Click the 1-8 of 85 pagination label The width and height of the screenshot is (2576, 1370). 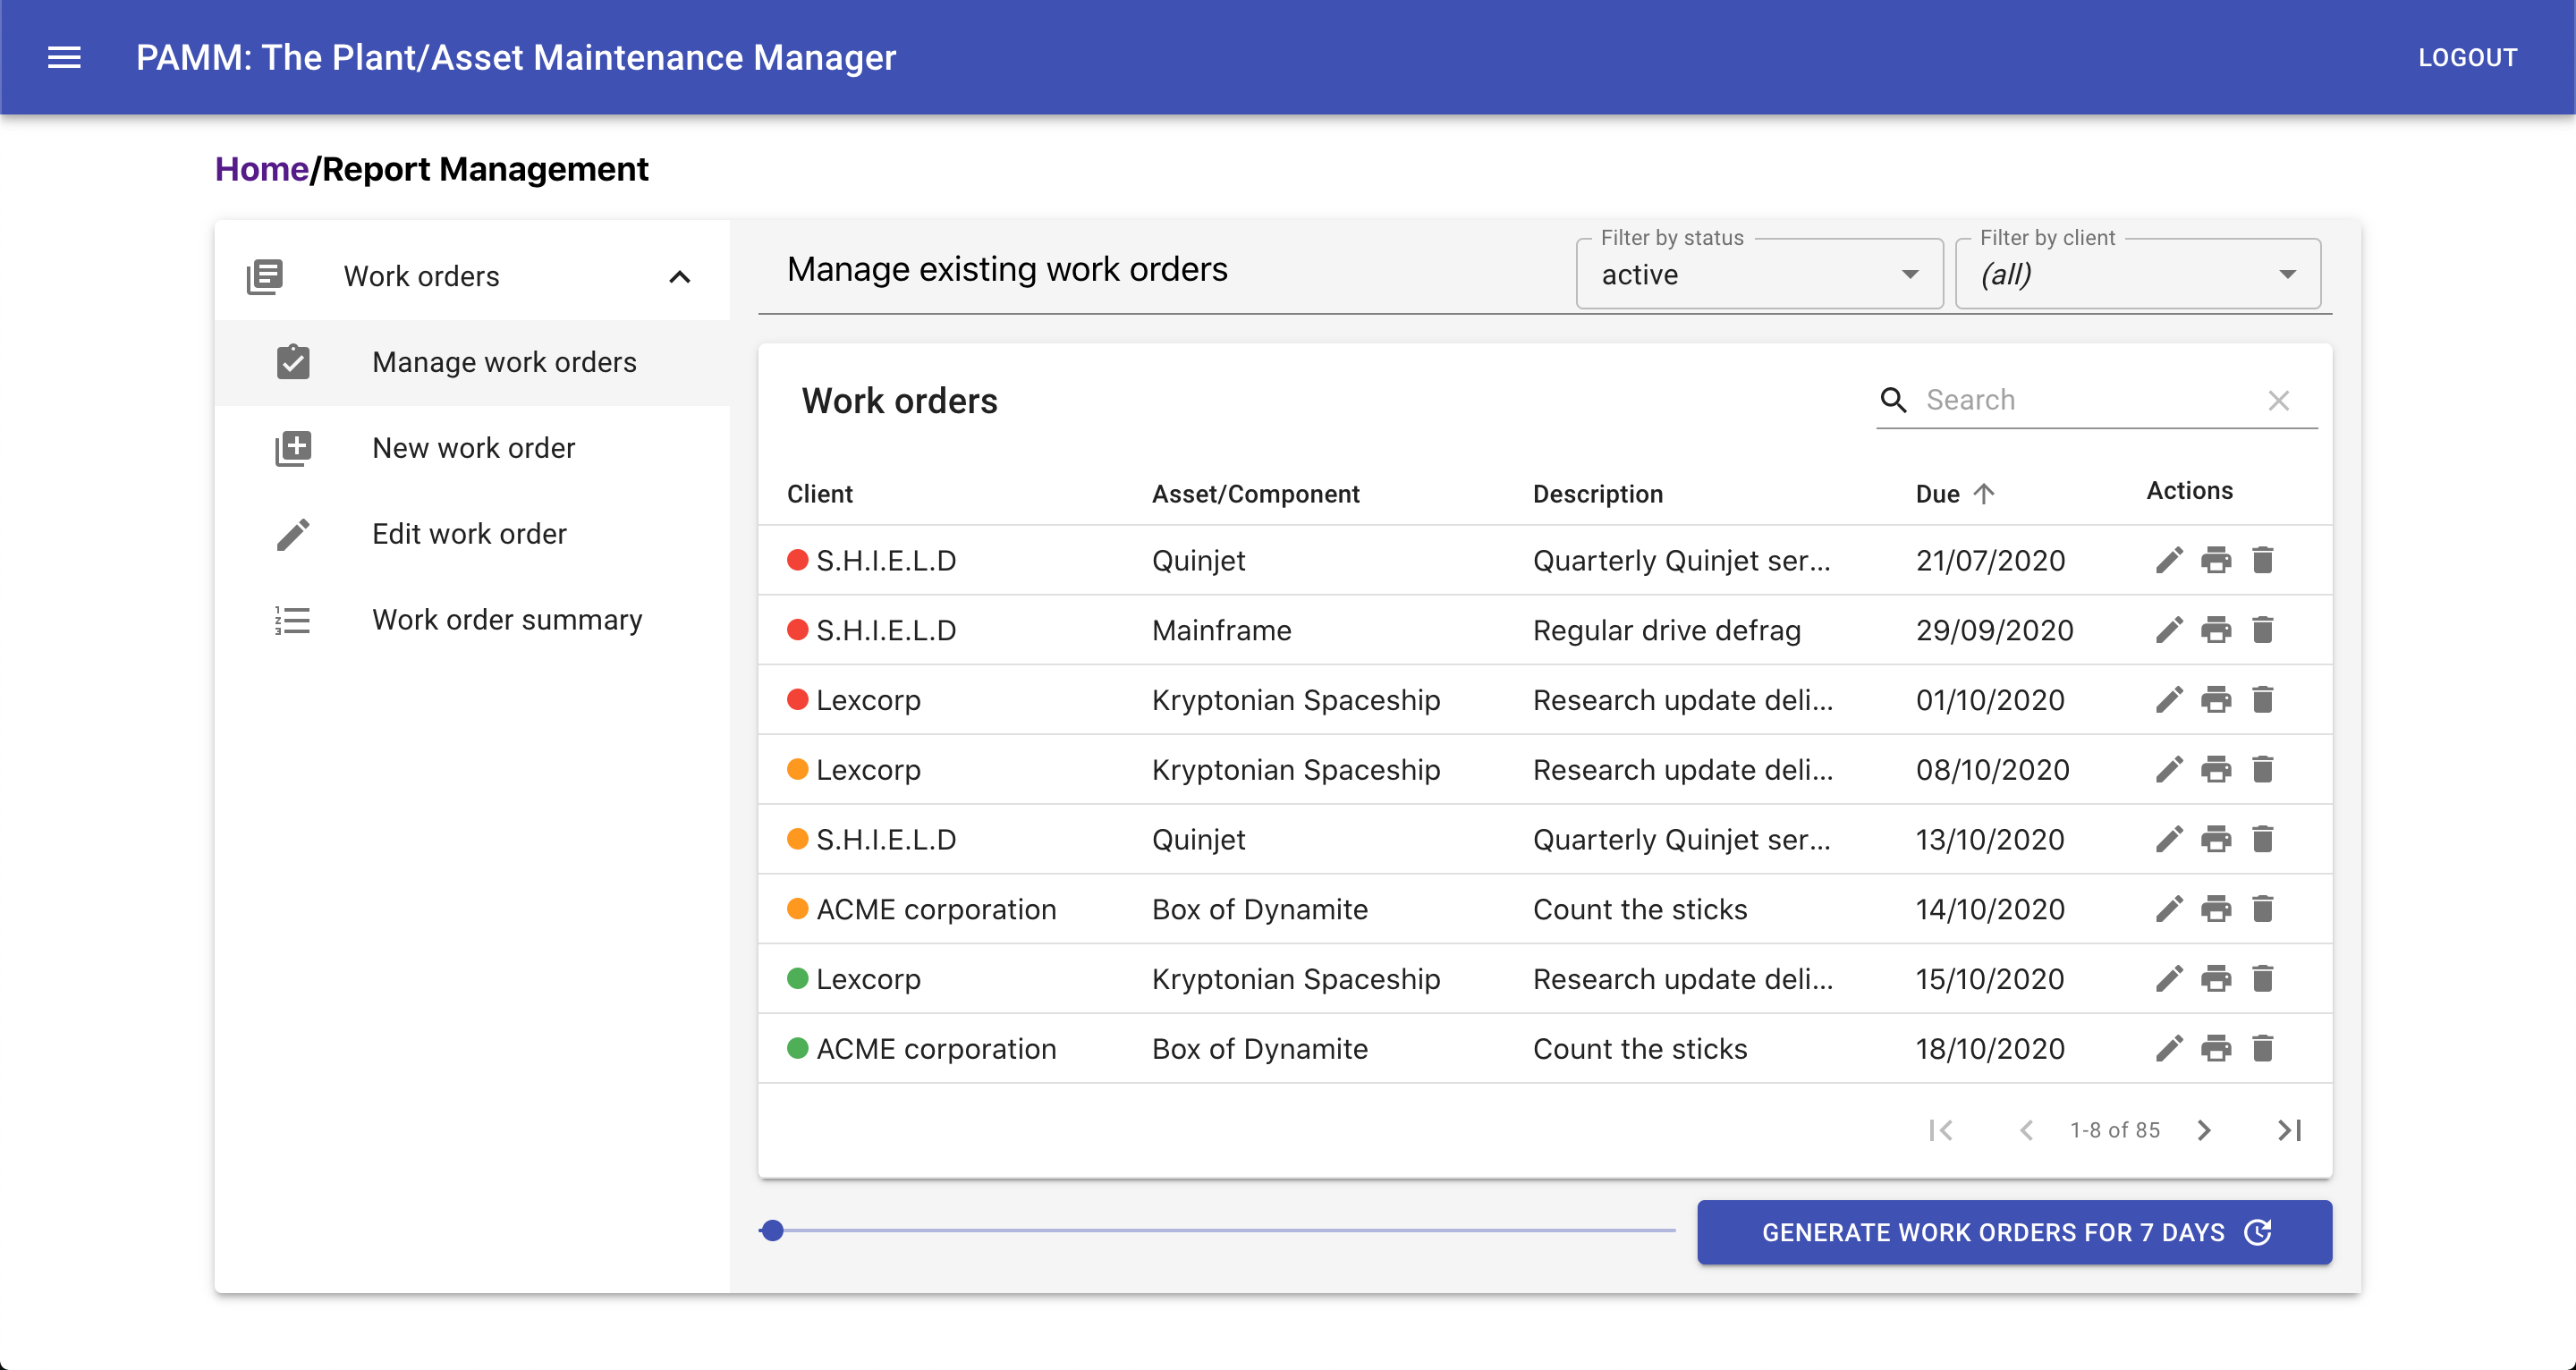coord(2114,1130)
